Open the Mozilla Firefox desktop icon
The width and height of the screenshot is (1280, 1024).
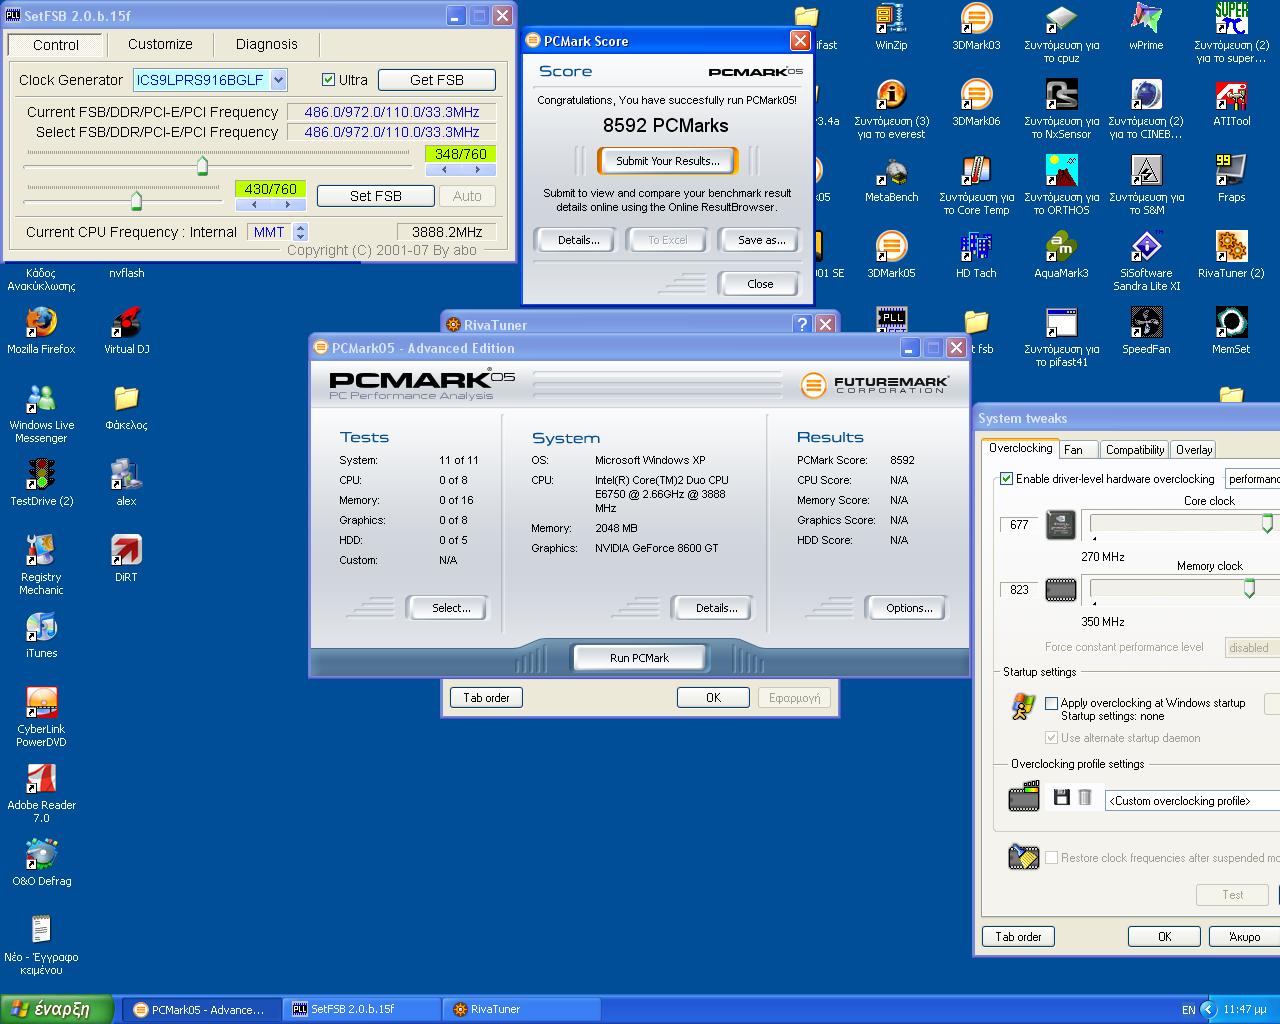click(x=41, y=331)
